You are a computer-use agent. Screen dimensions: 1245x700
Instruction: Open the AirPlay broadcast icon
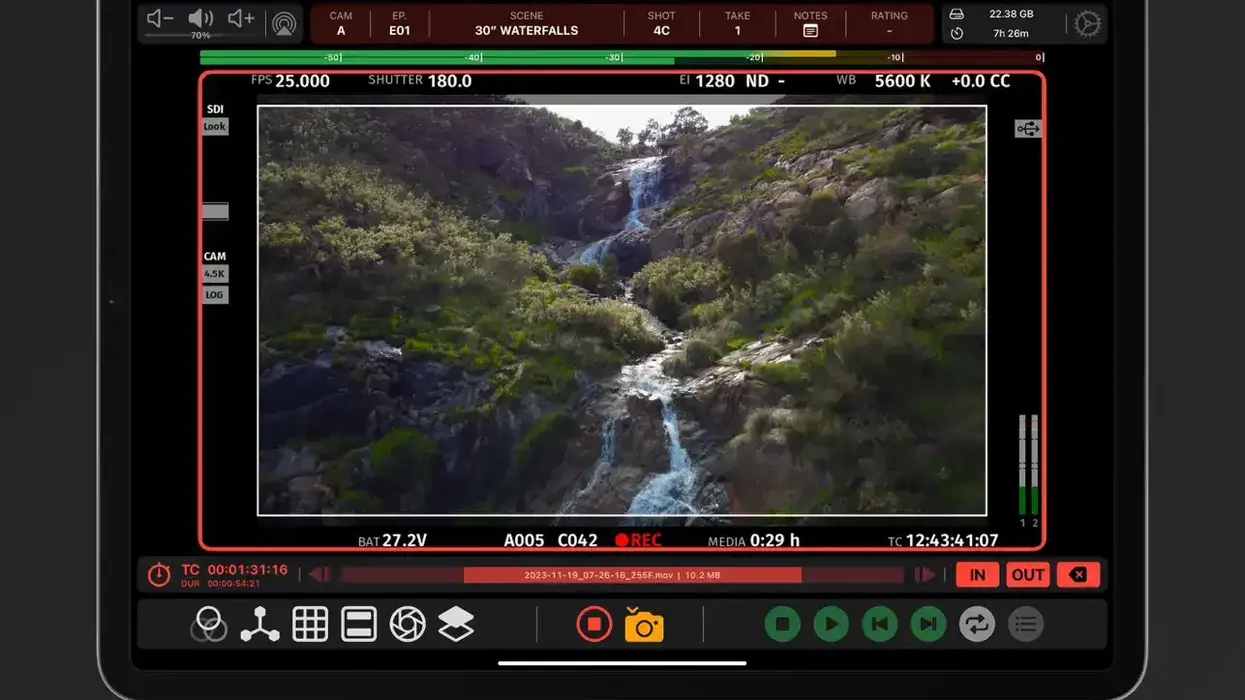284,23
